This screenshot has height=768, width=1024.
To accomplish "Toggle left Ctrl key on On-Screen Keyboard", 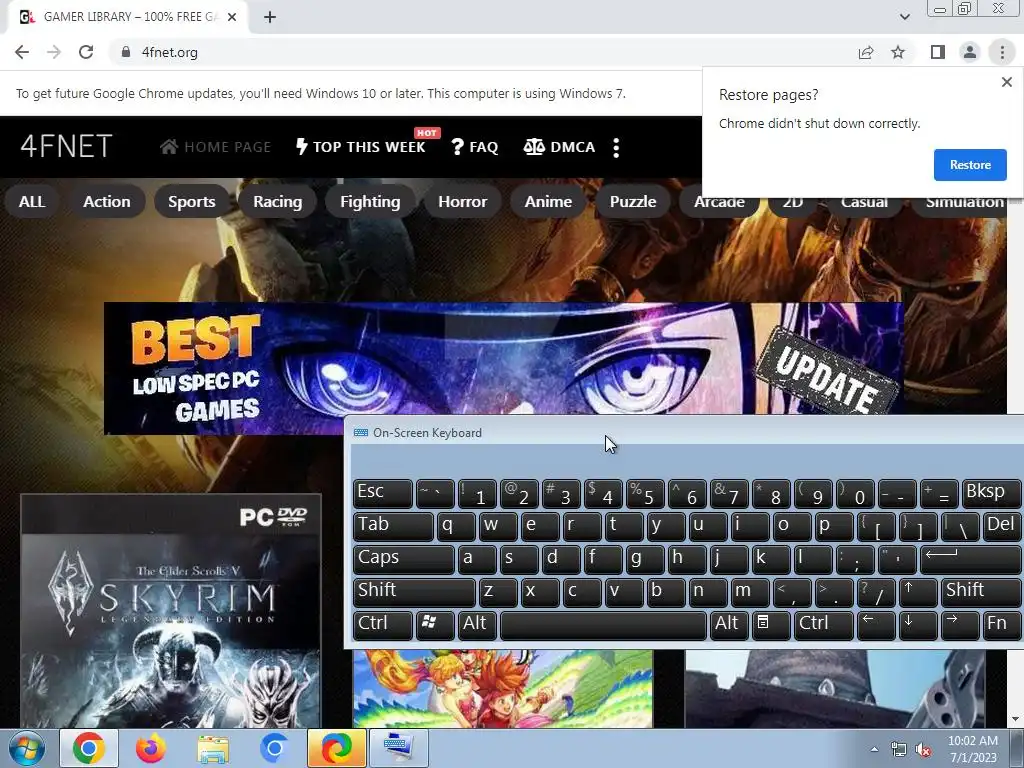I will coord(383,624).
